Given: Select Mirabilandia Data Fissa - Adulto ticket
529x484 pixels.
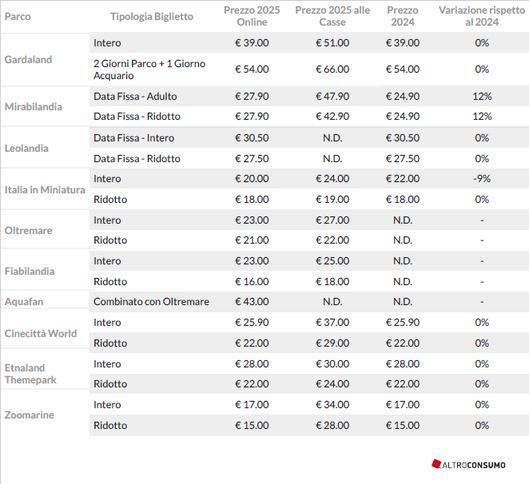Looking at the screenshot, I should [135, 96].
